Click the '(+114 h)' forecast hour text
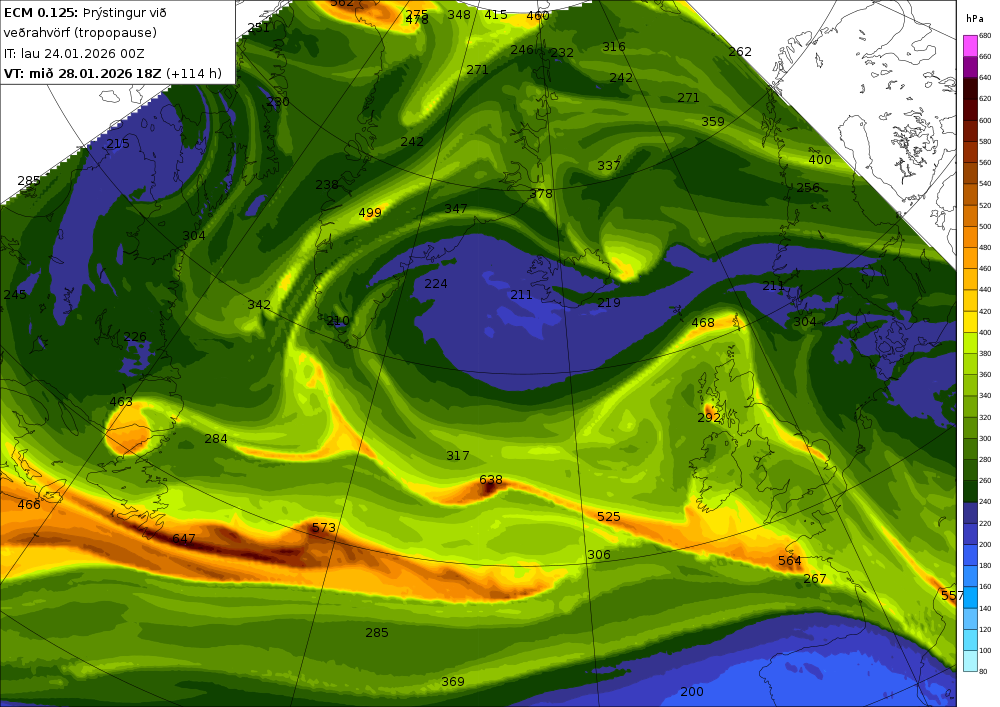 click(194, 73)
